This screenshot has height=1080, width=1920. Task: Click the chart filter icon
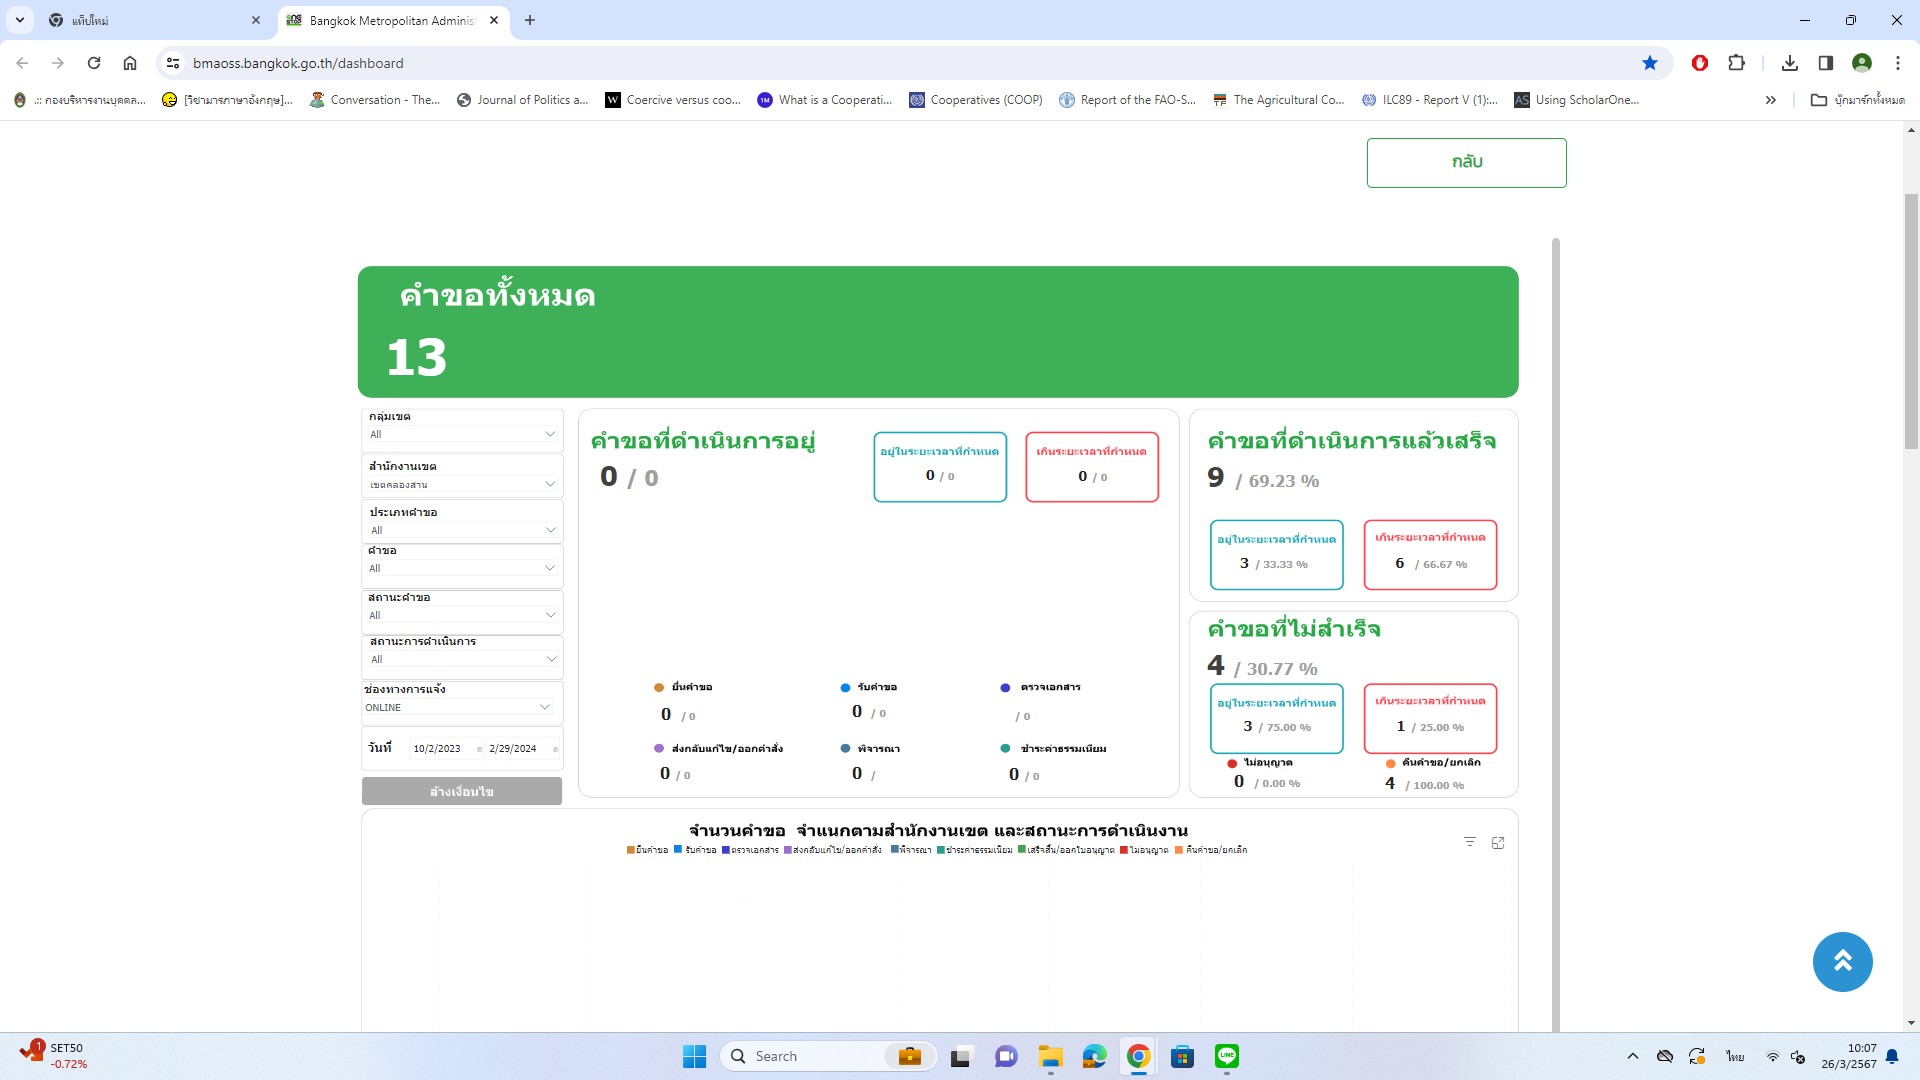click(1469, 842)
